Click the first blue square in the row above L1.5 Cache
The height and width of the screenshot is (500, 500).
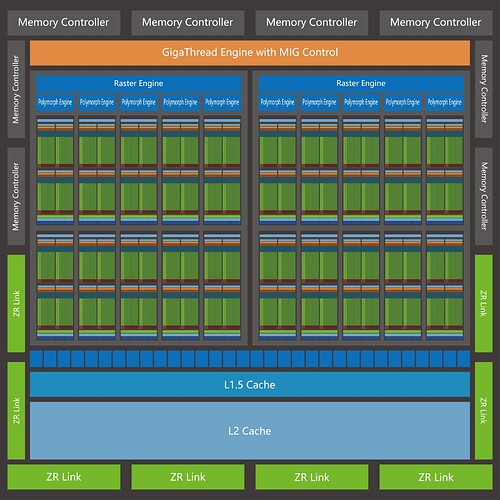[36, 359]
